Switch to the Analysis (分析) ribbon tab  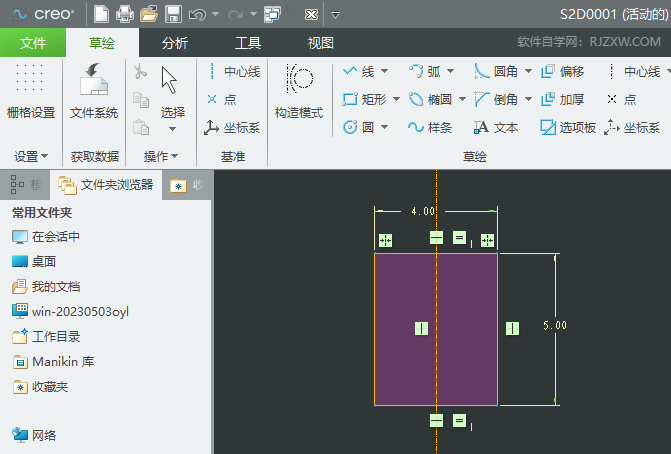(x=174, y=43)
